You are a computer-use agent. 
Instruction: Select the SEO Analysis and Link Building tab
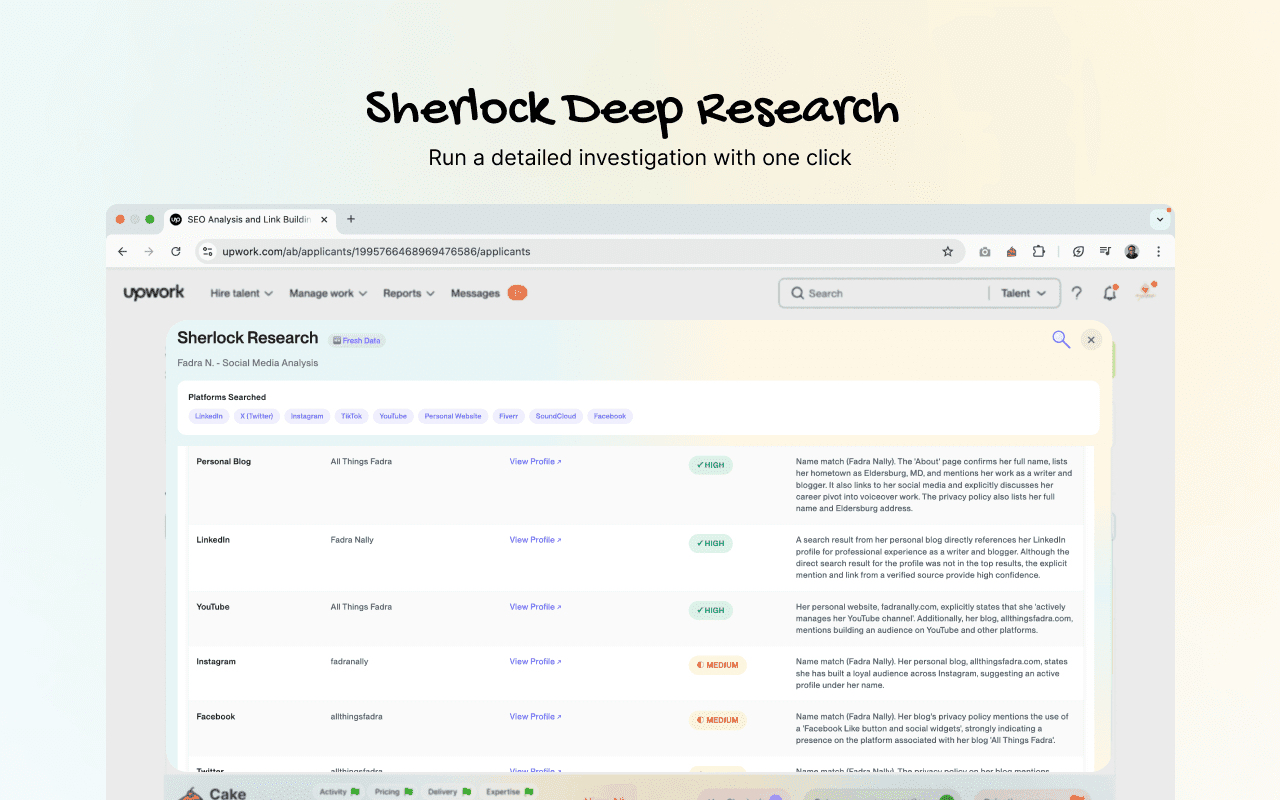point(250,219)
